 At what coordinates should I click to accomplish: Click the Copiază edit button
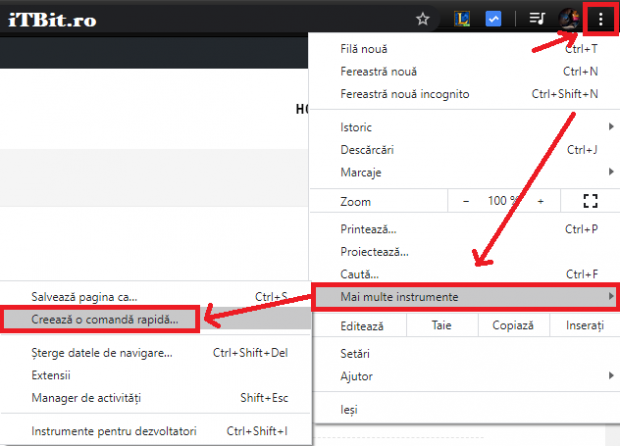click(x=512, y=326)
